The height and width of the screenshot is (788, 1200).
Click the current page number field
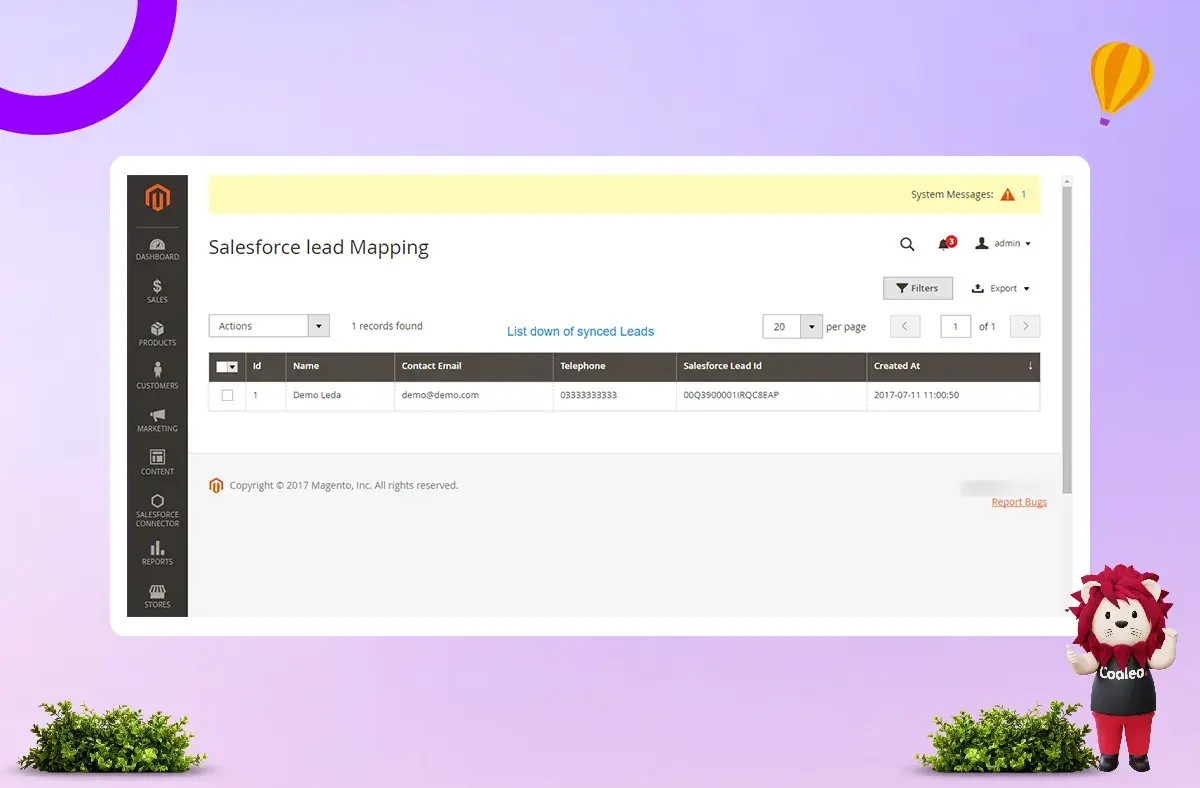[x=956, y=326]
